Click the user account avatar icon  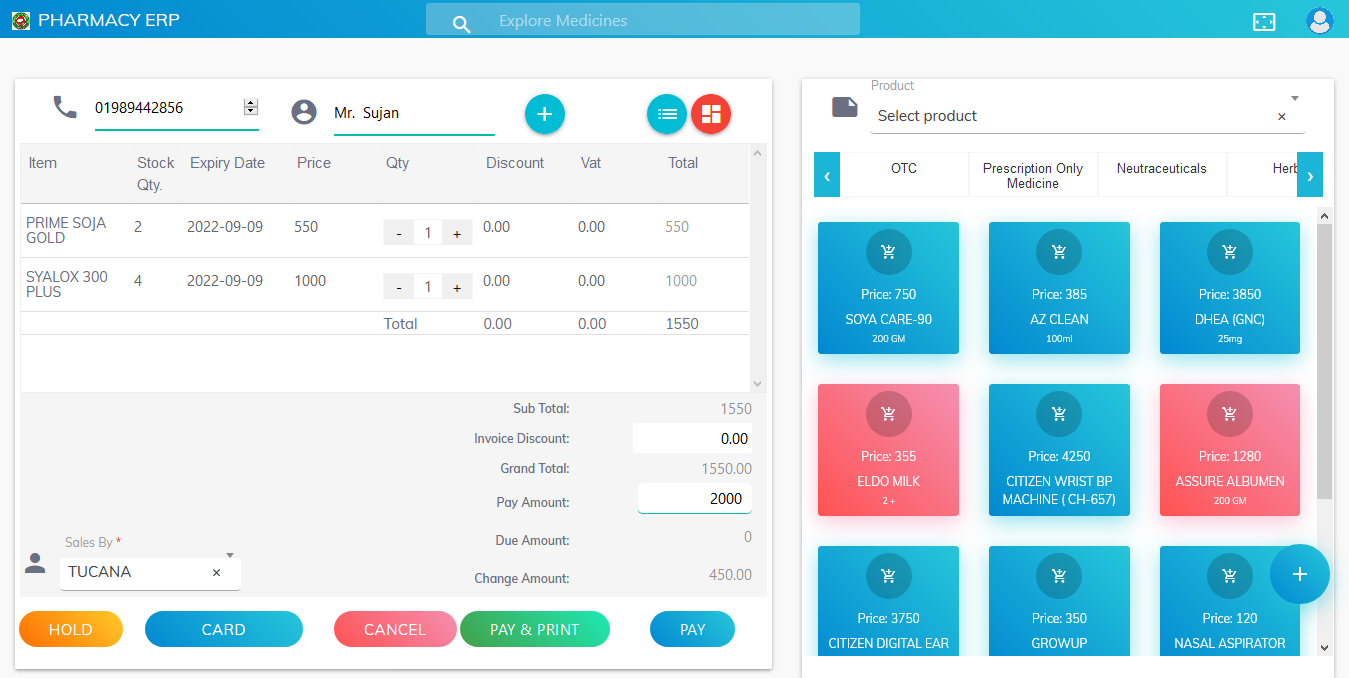click(1319, 20)
